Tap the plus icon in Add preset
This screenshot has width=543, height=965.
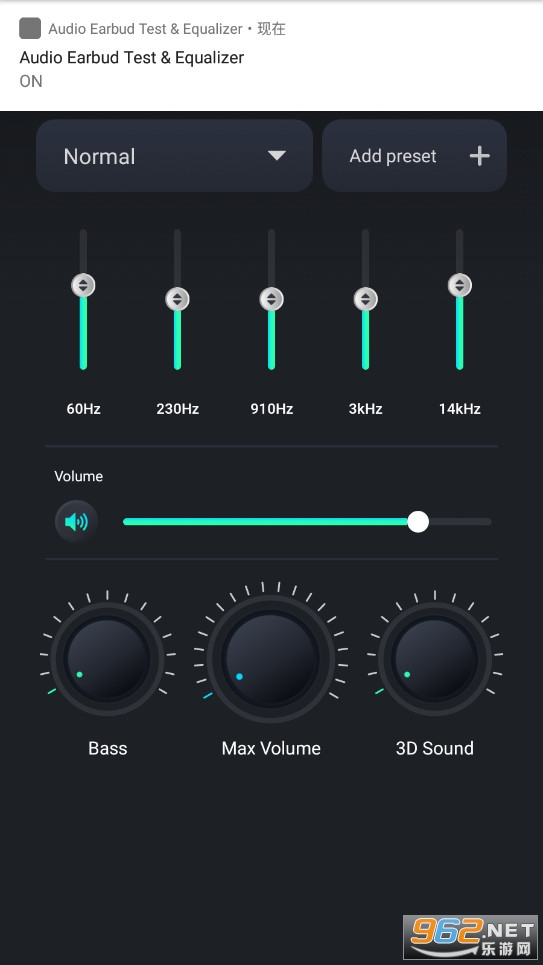tap(480, 156)
